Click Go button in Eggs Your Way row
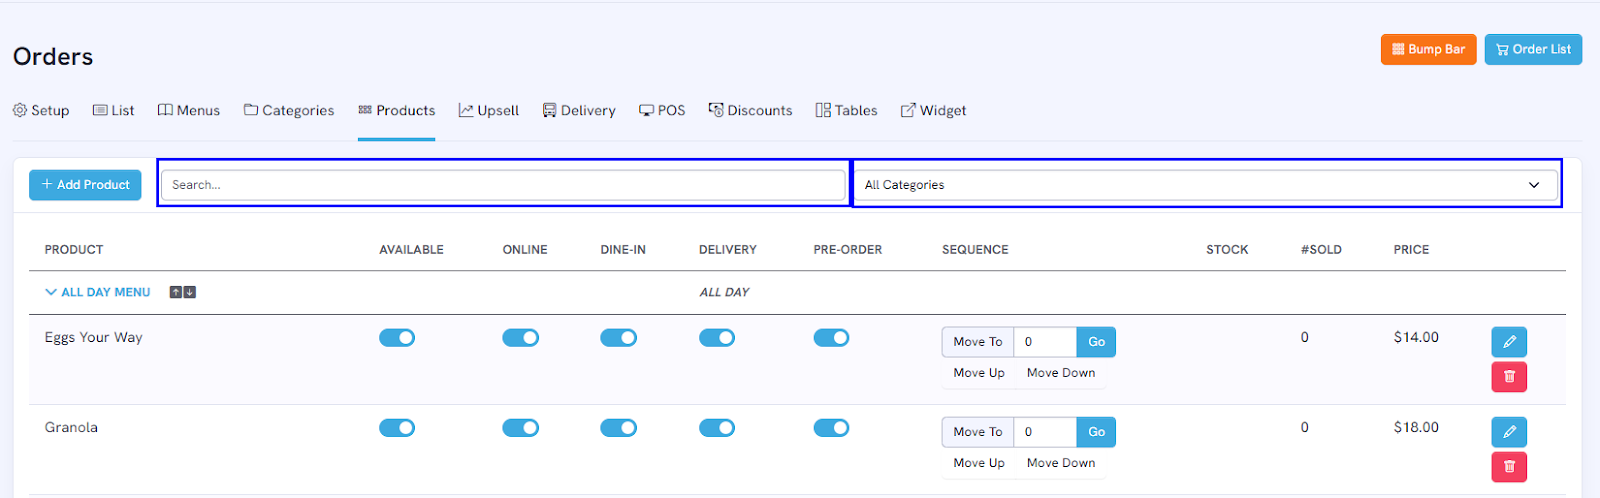The height and width of the screenshot is (498, 1600). 1096,342
